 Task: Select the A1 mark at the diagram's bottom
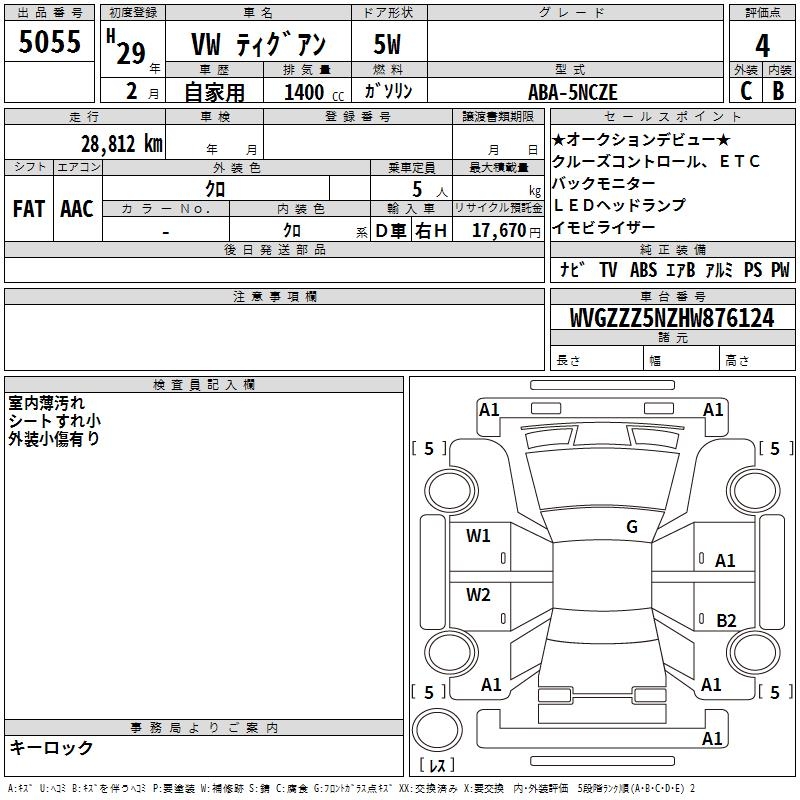pos(712,739)
